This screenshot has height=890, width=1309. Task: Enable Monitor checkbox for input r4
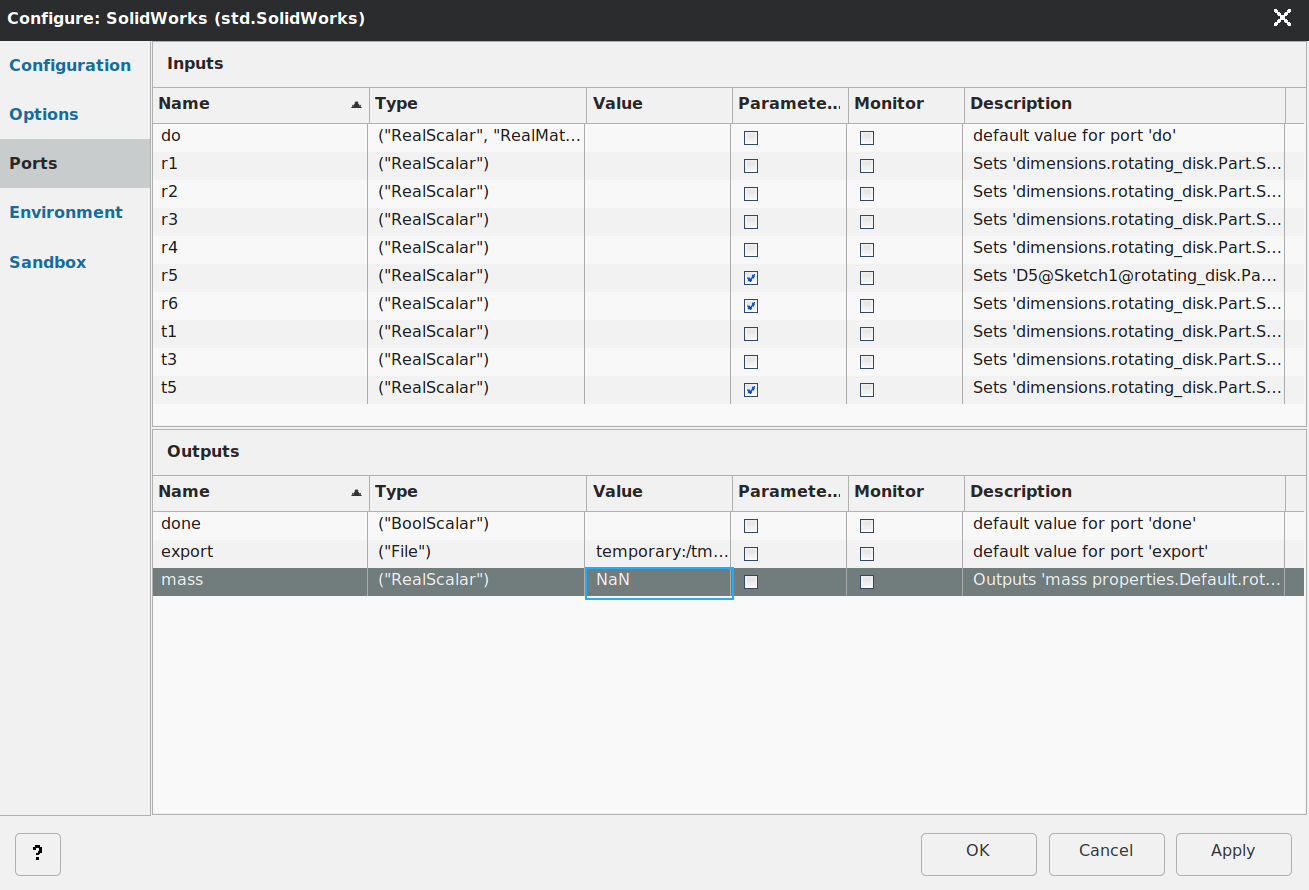tap(867, 250)
